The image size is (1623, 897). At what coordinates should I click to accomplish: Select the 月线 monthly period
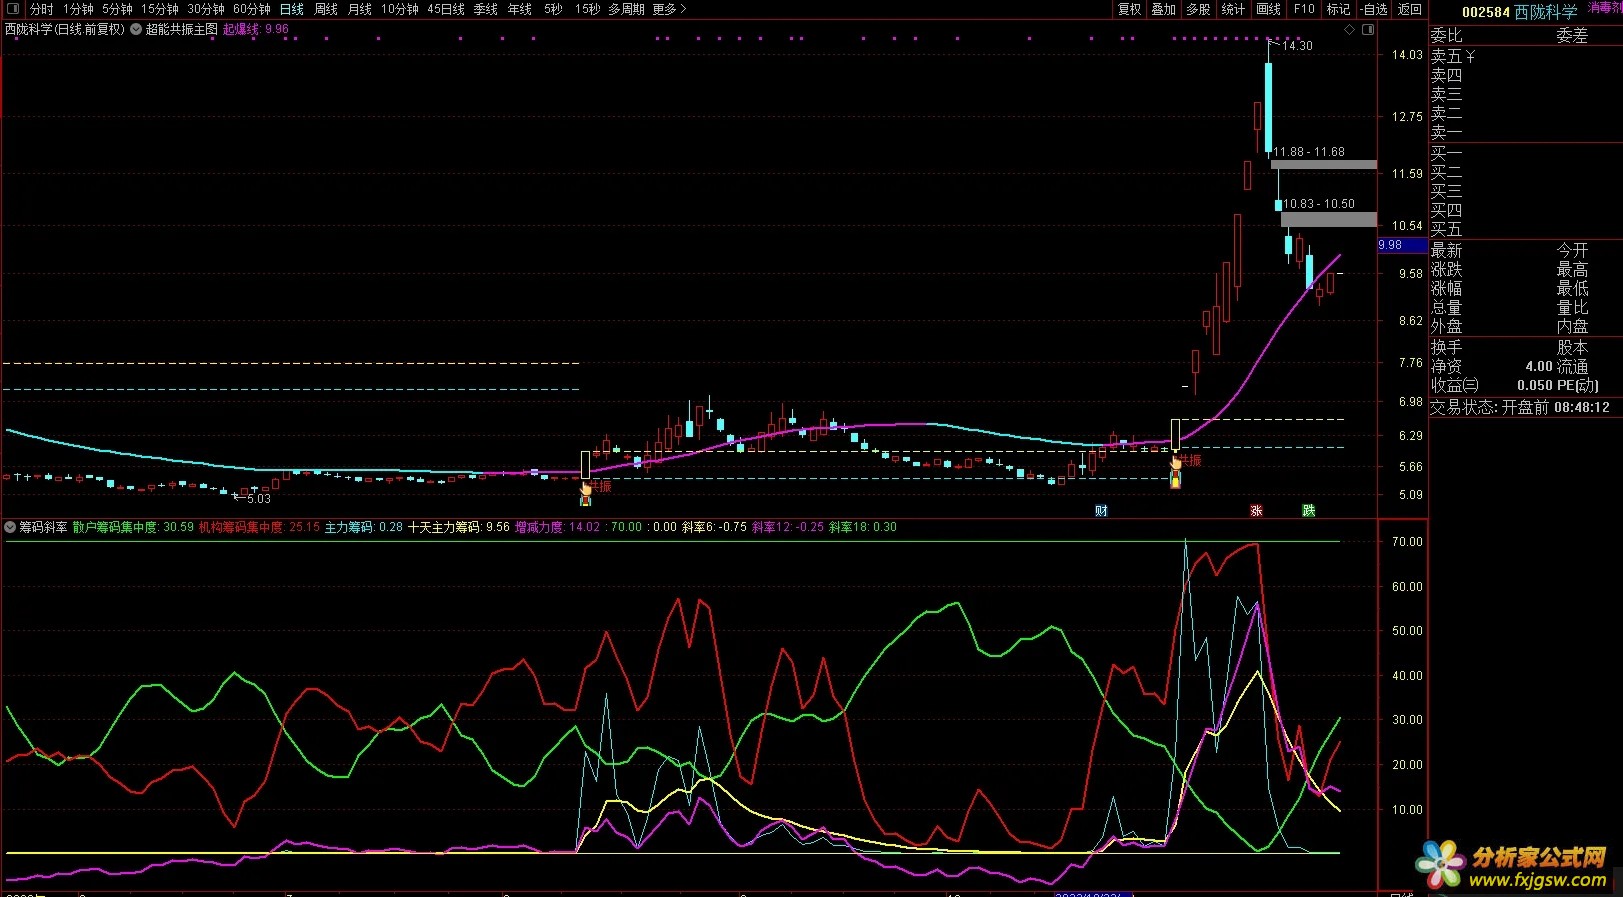[360, 9]
